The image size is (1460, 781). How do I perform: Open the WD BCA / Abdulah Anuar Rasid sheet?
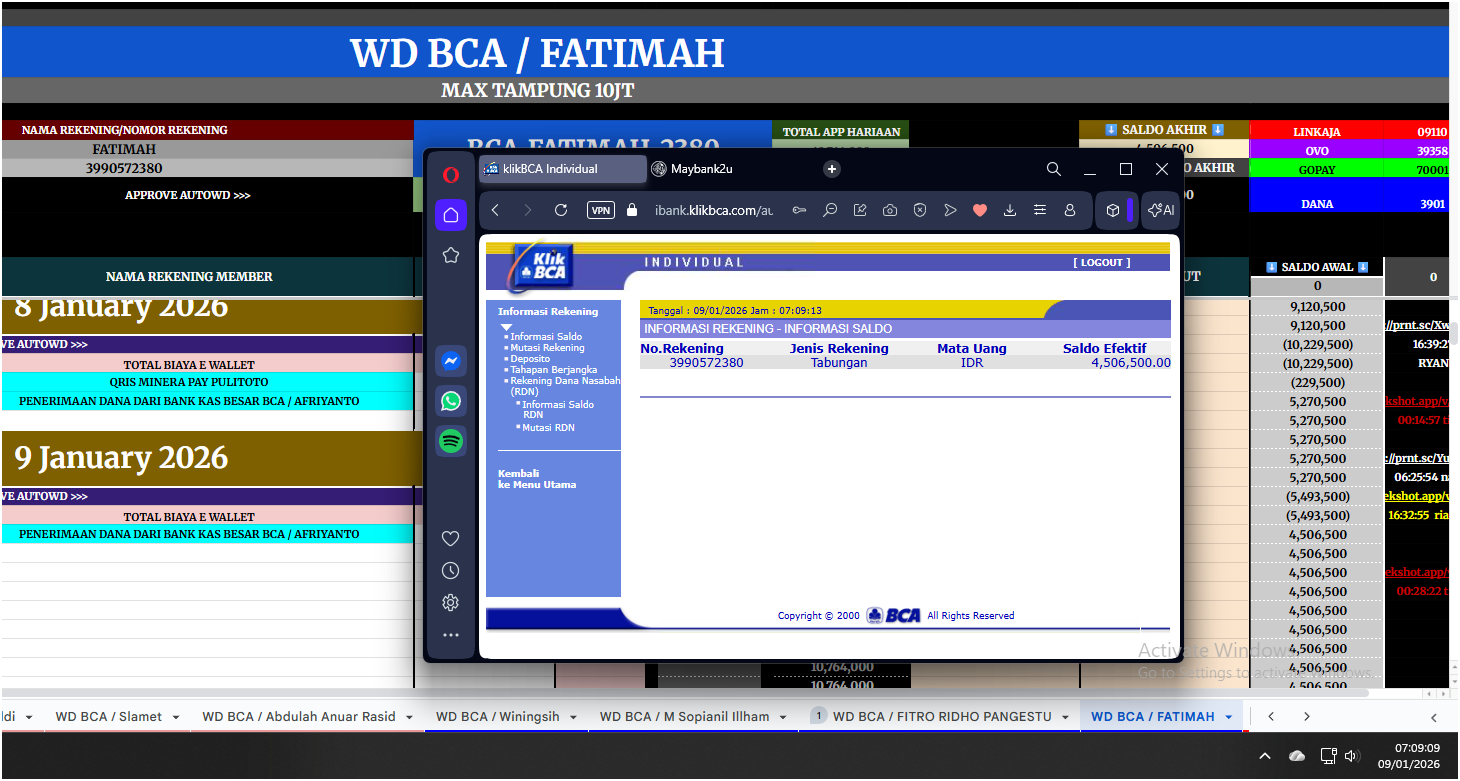[299, 716]
